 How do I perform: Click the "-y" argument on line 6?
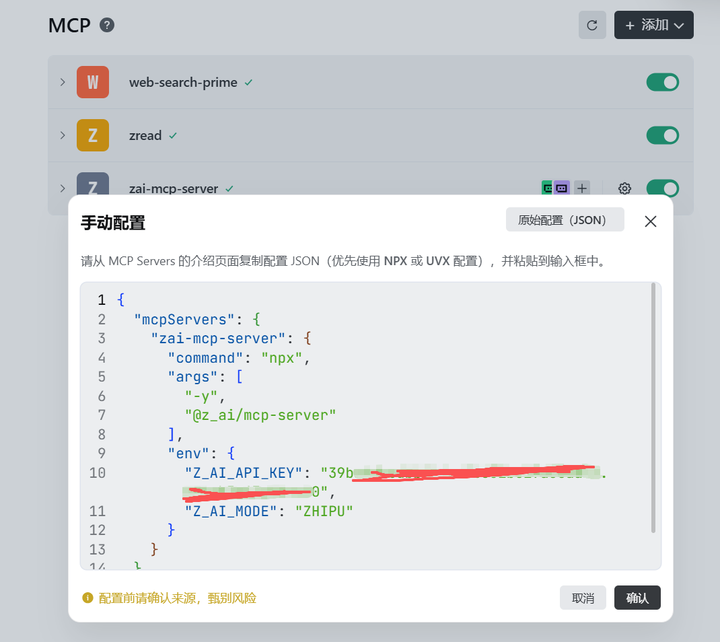pyautogui.click(x=201, y=396)
